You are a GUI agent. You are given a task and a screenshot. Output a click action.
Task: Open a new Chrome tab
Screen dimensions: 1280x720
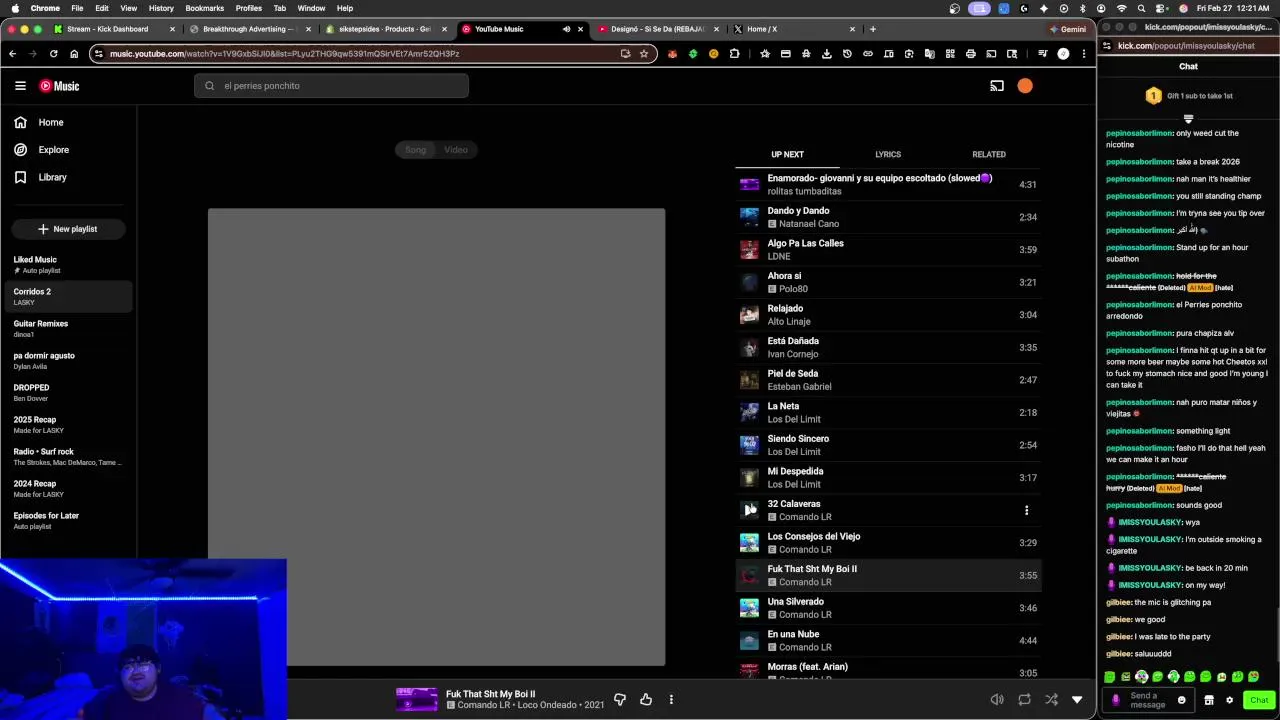873,29
